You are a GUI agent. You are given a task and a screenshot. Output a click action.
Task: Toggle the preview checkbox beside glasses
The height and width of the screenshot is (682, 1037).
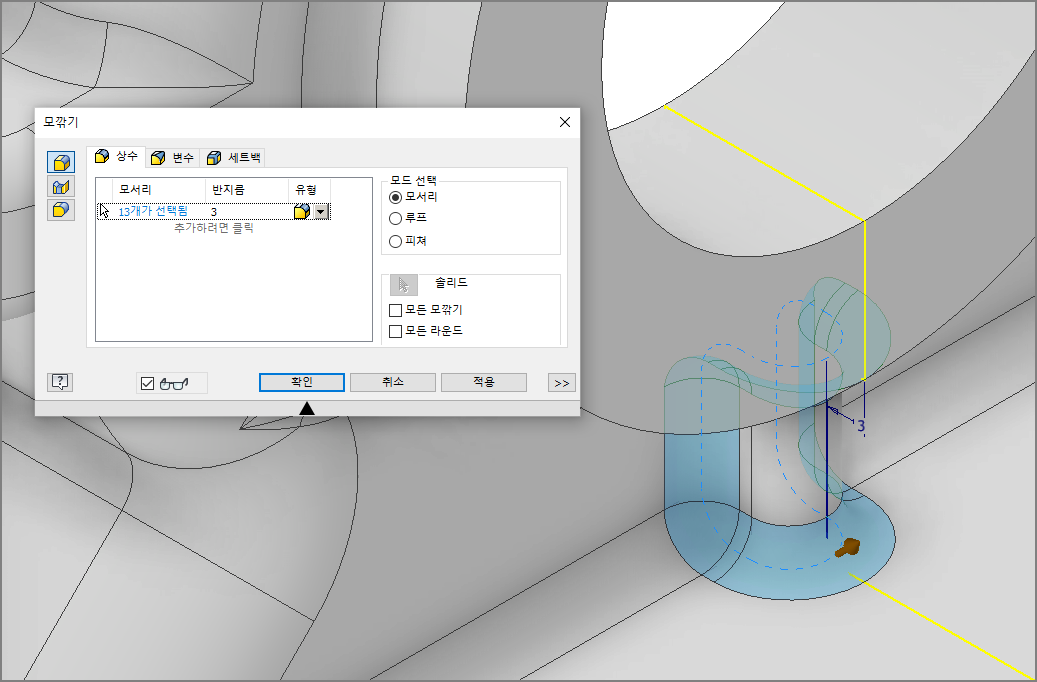(x=147, y=383)
